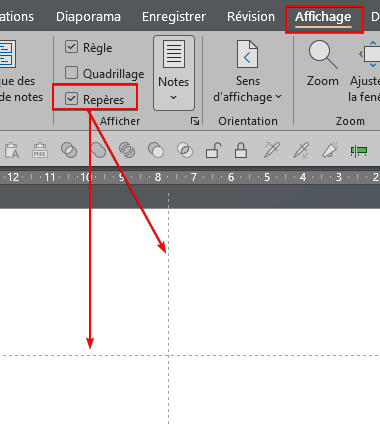This screenshot has width=380, height=426.
Task: Switch to the Révision tab
Action: [251, 17]
